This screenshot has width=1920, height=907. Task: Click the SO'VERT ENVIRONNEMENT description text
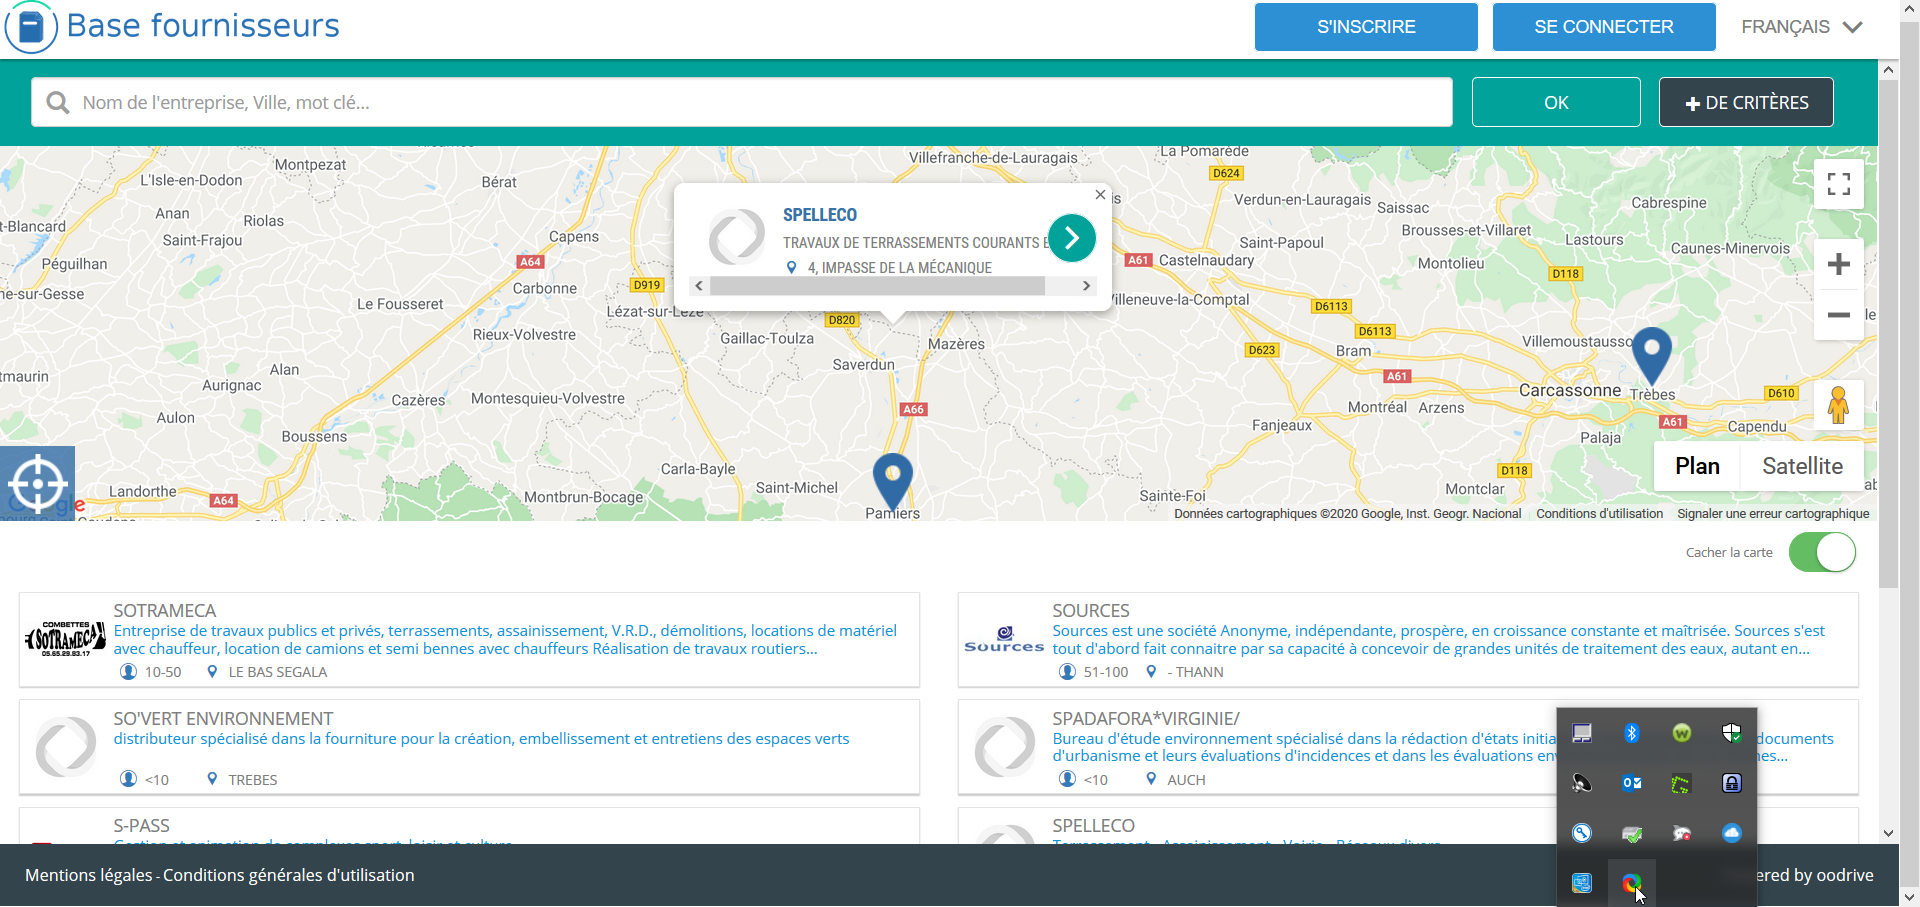pyautogui.click(x=481, y=739)
